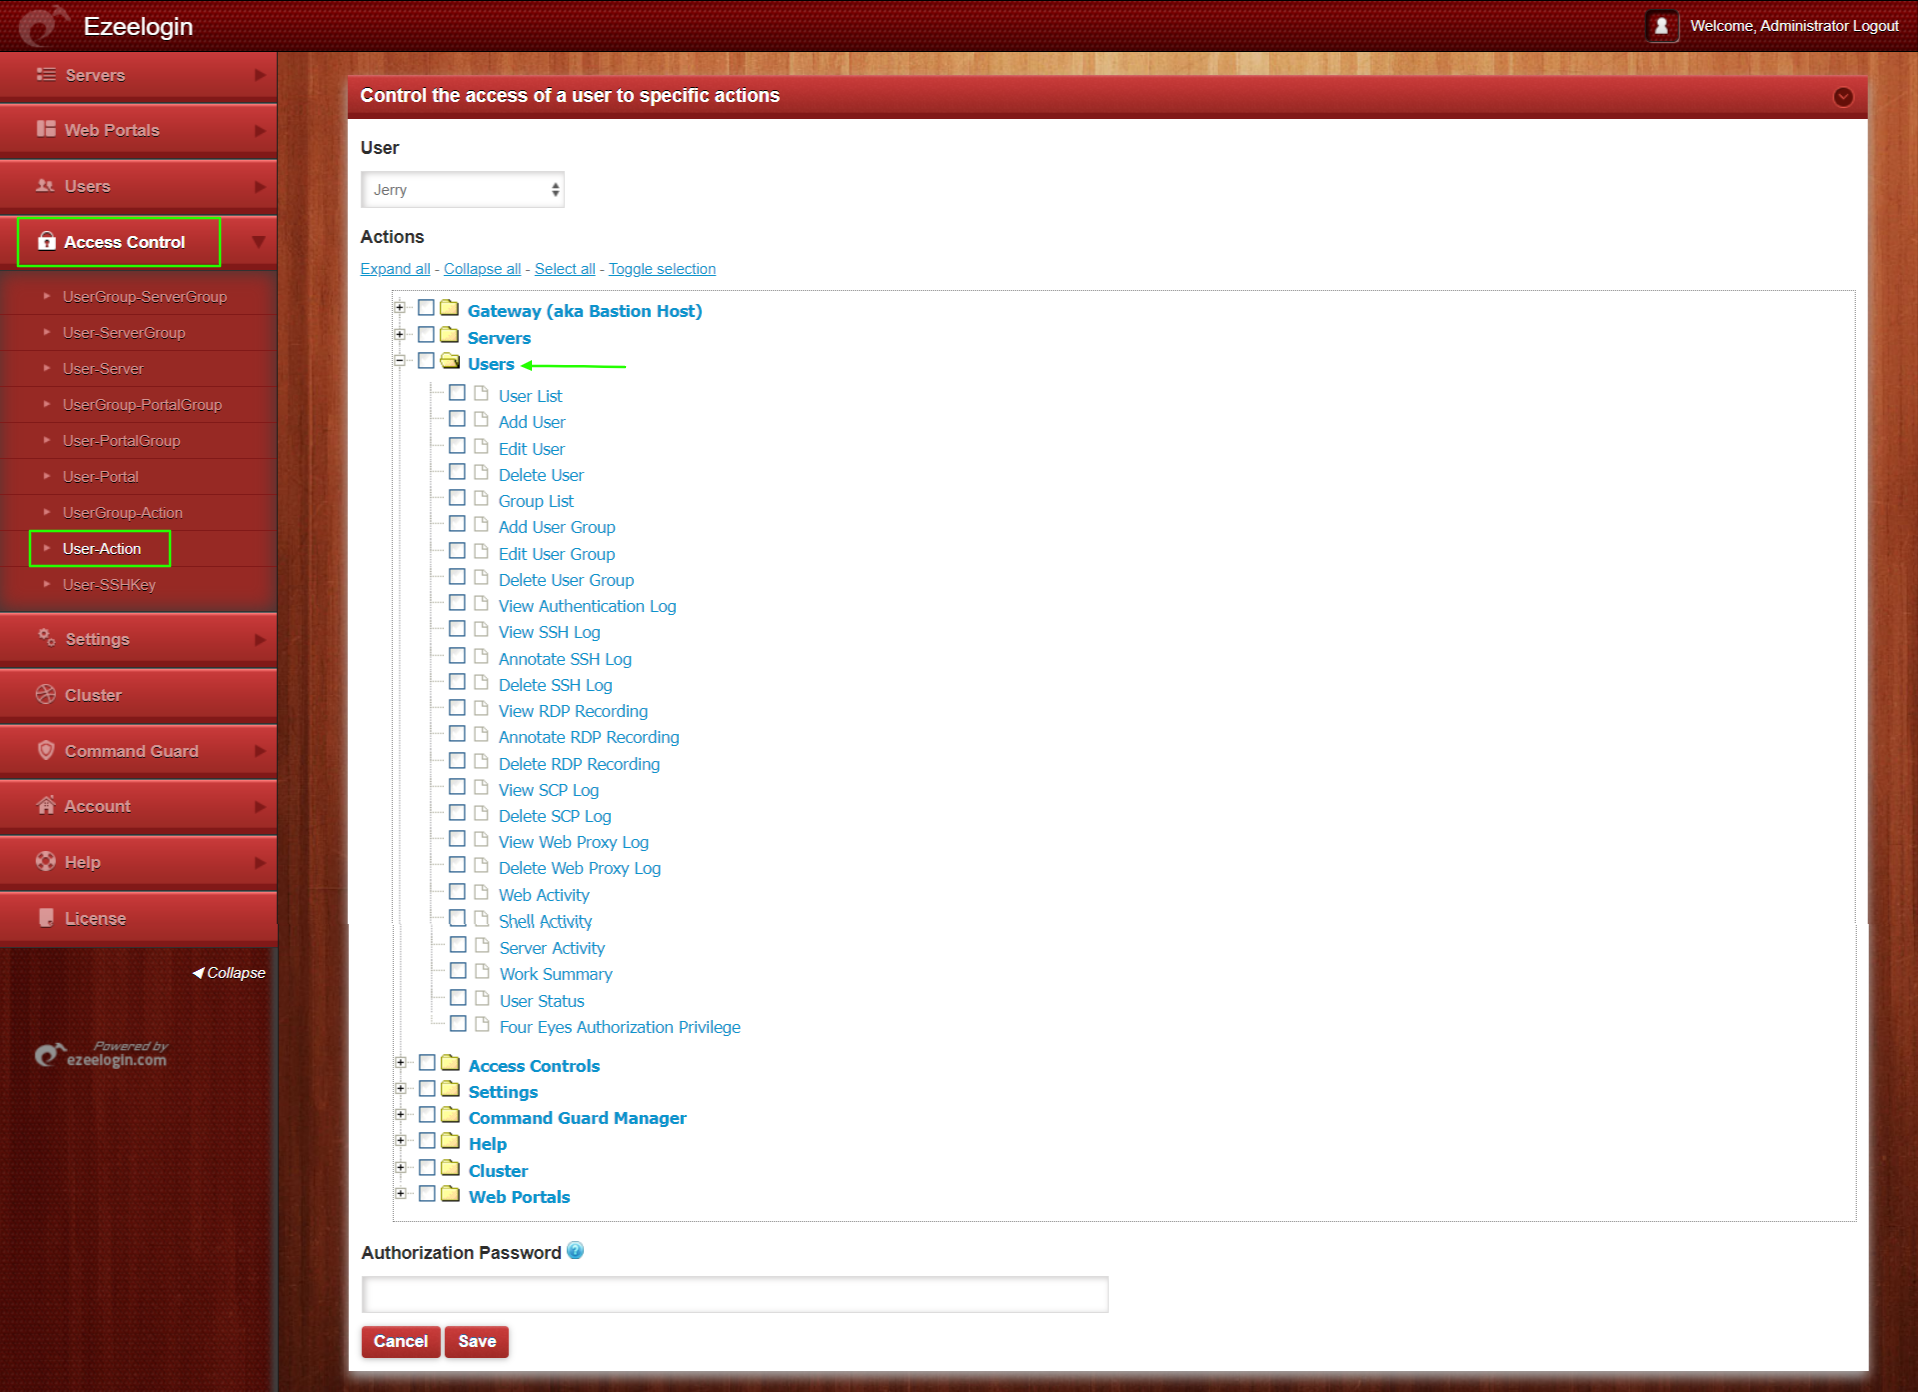This screenshot has height=1392, width=1918.
Task: Tick the Web Activity checkbox
Action: pos(457,892)
